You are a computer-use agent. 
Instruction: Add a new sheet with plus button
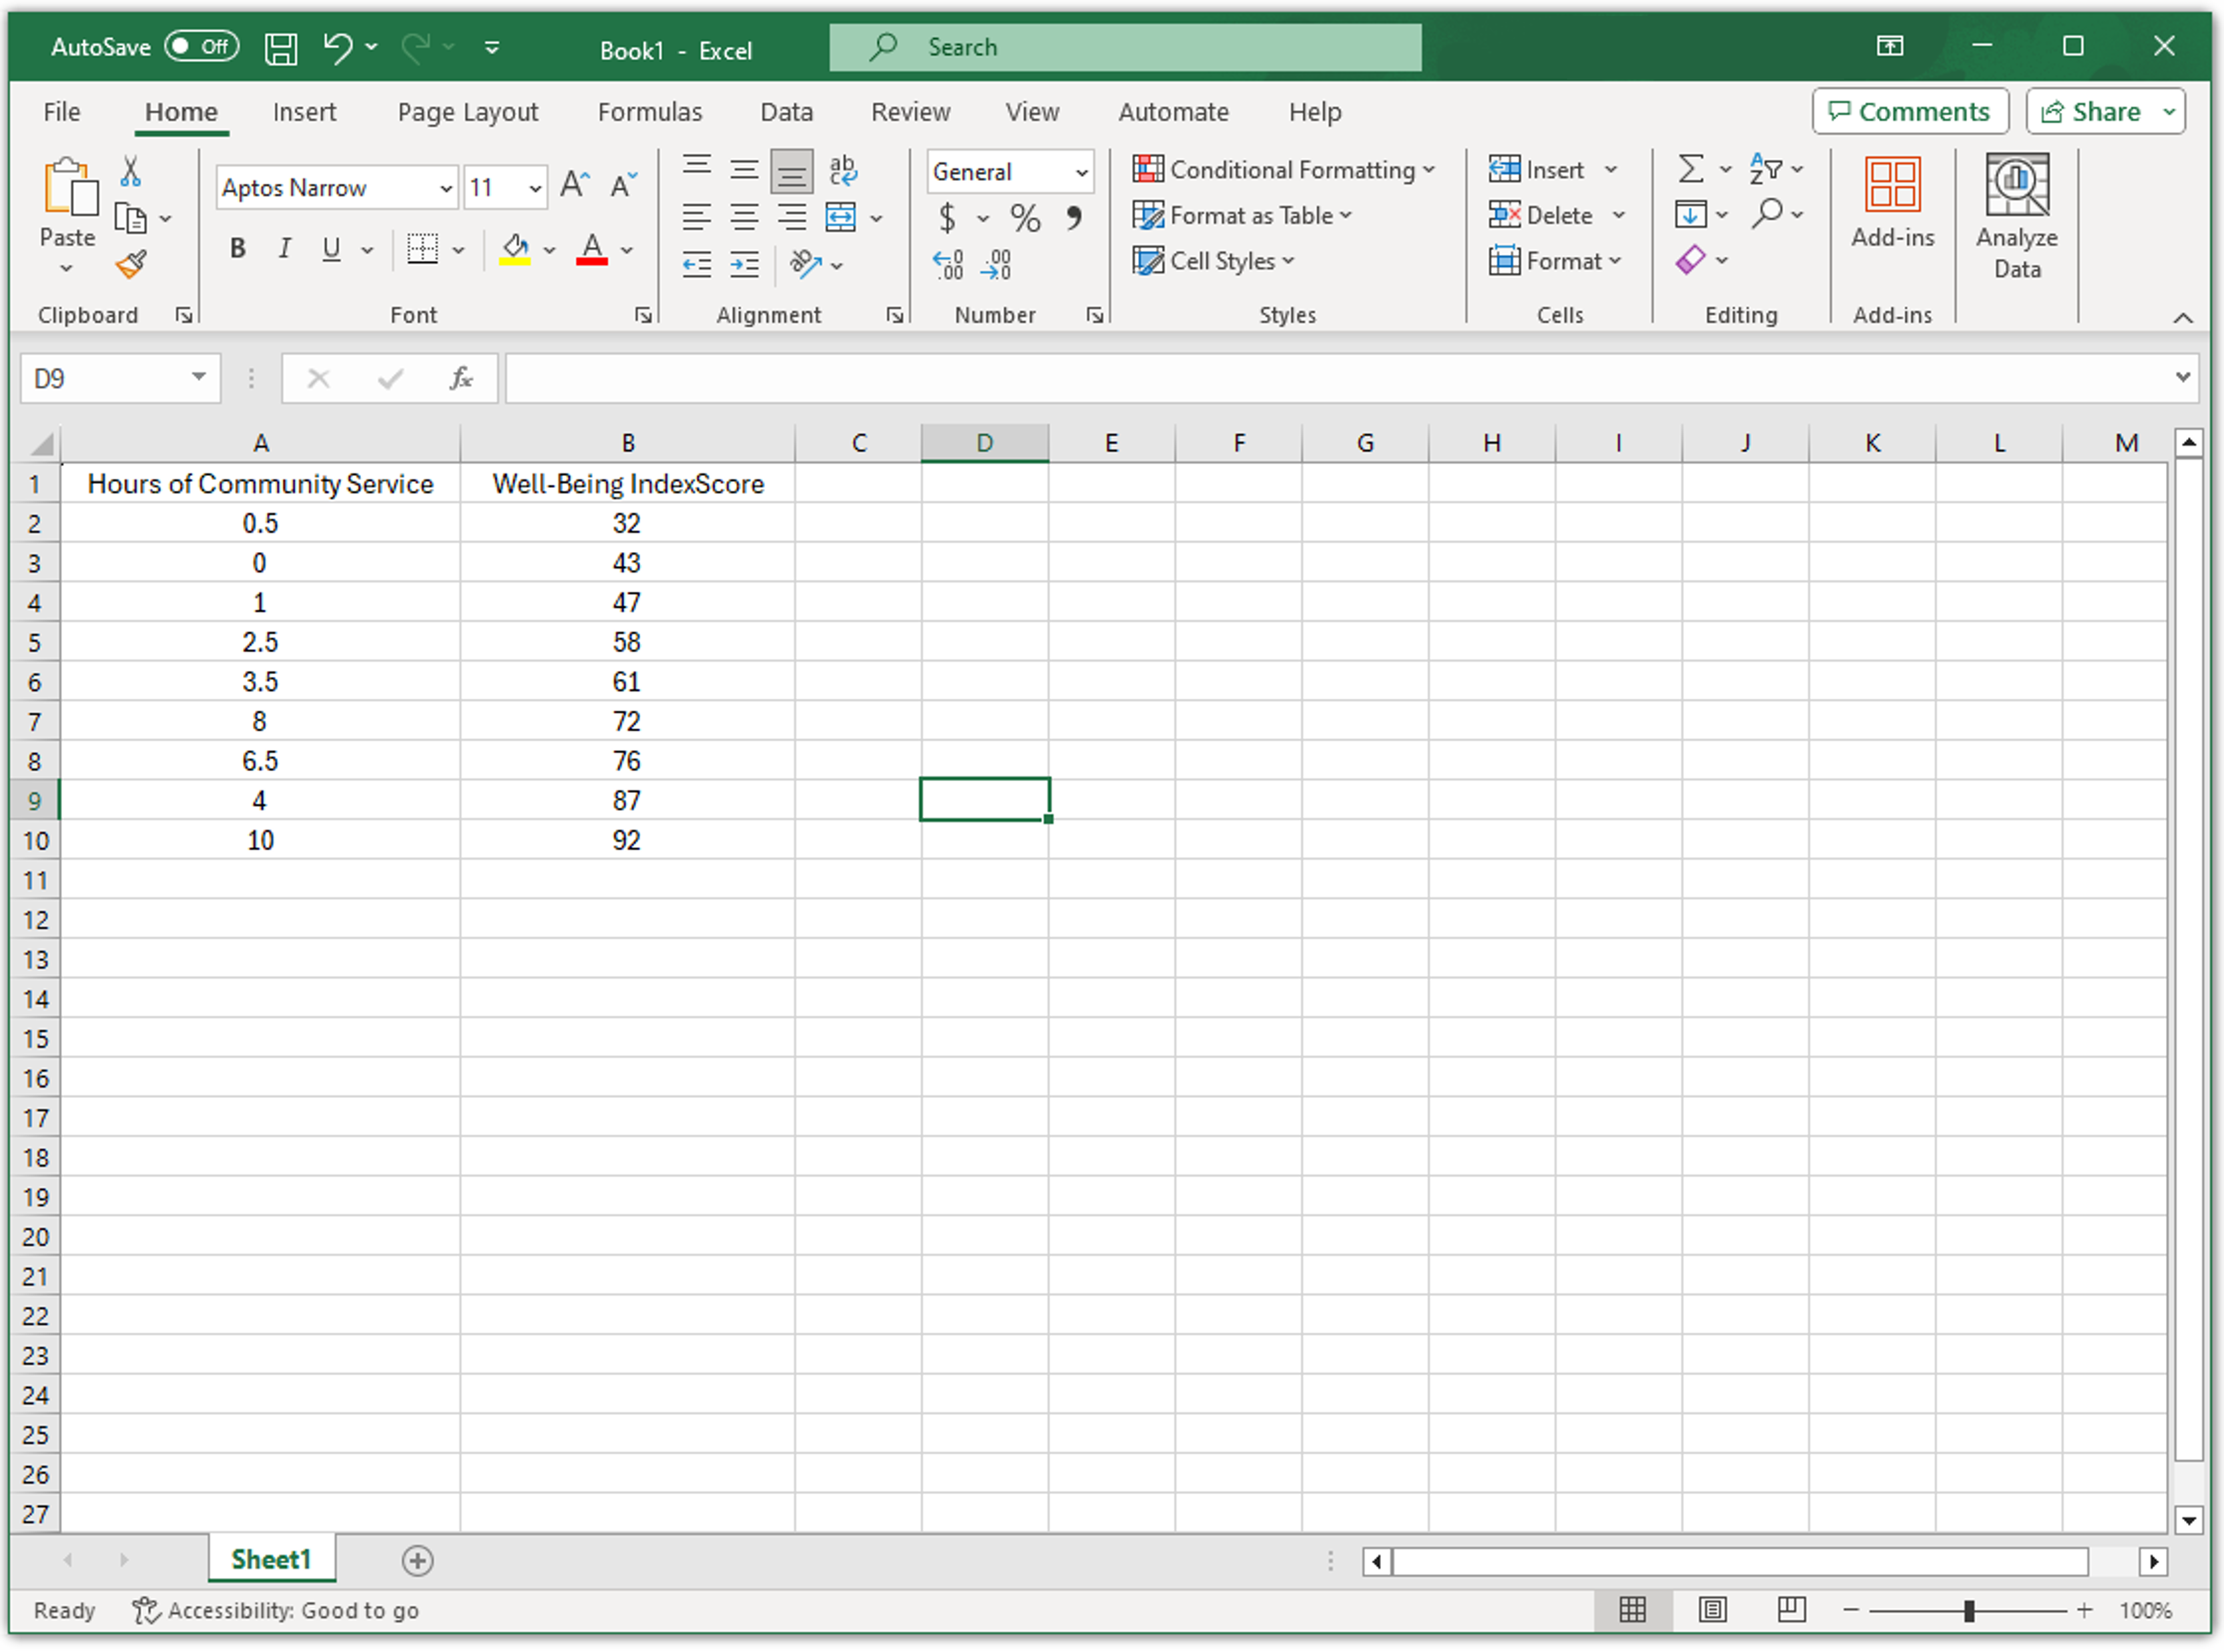pos(418,1560)
